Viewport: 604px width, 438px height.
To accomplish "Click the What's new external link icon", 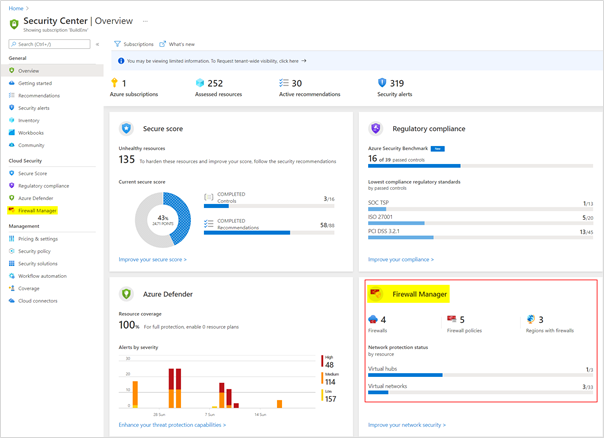I will coord(163,44).
